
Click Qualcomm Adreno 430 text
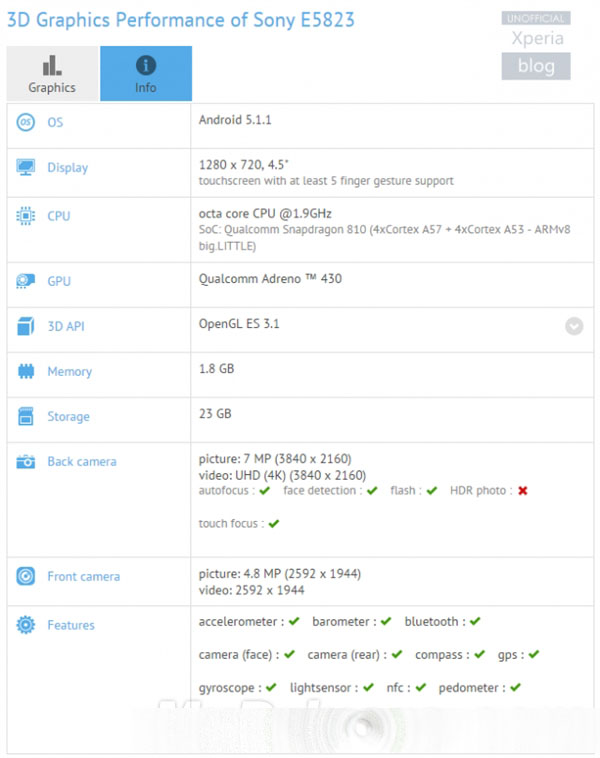[270, 279]
